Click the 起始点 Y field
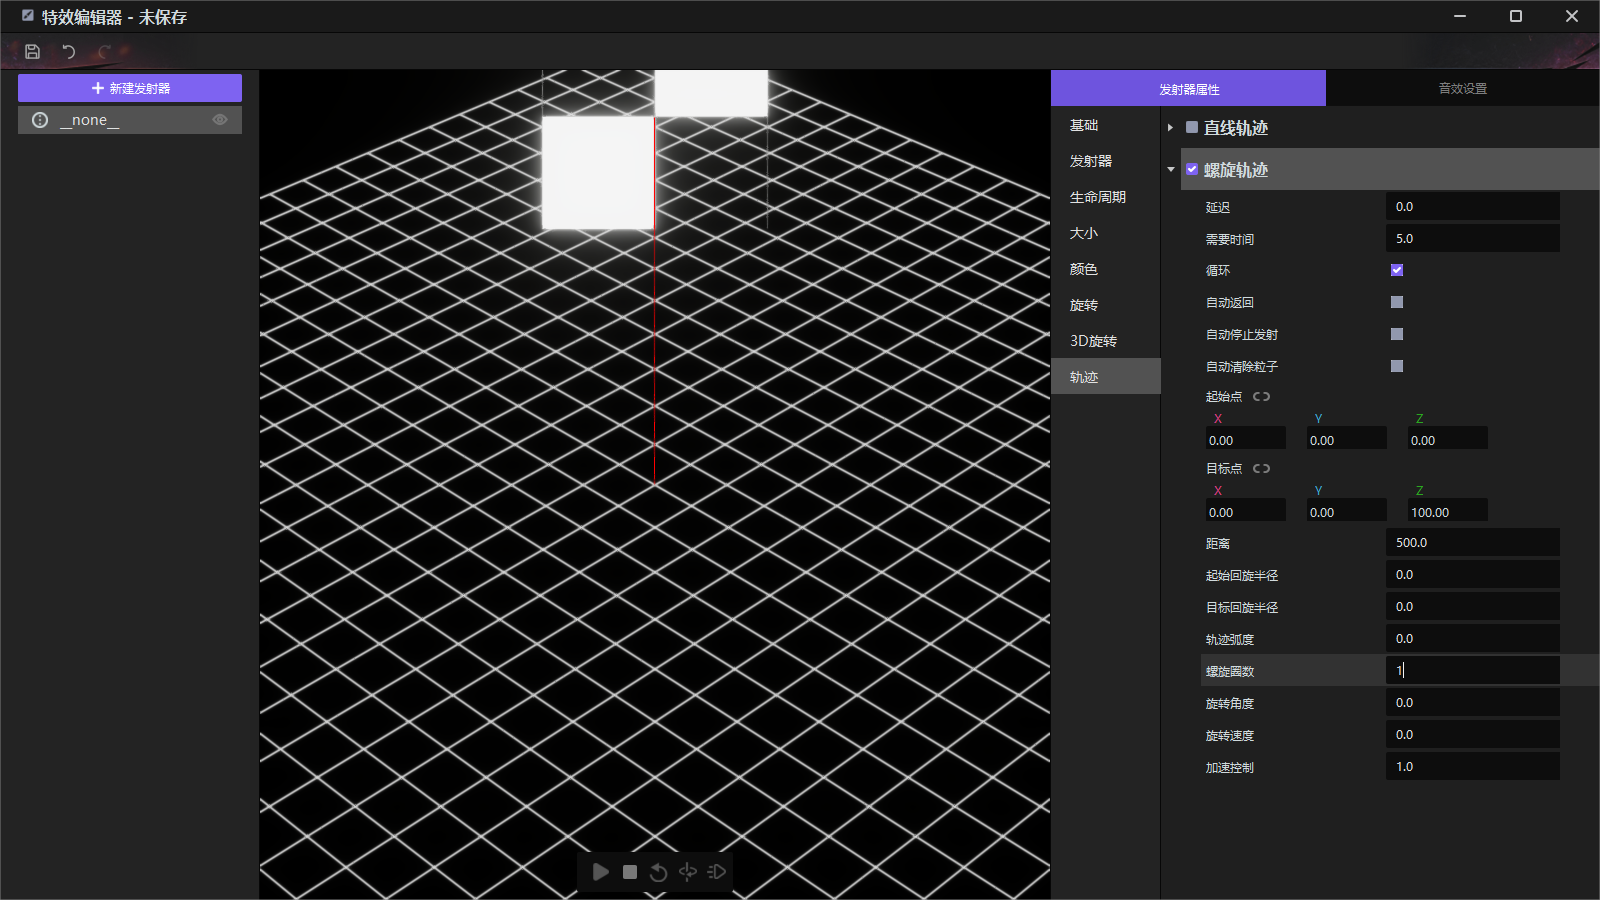Screen dimensions: 1600x900 1346,440
